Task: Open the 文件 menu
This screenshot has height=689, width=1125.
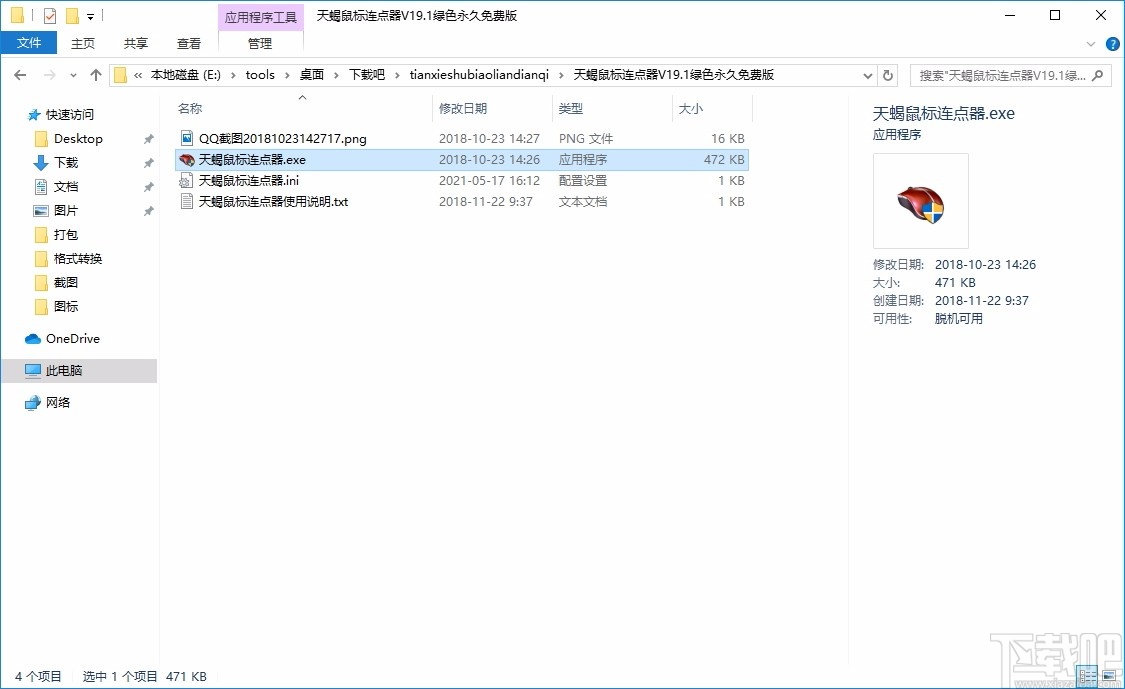Action: point(30,43)
